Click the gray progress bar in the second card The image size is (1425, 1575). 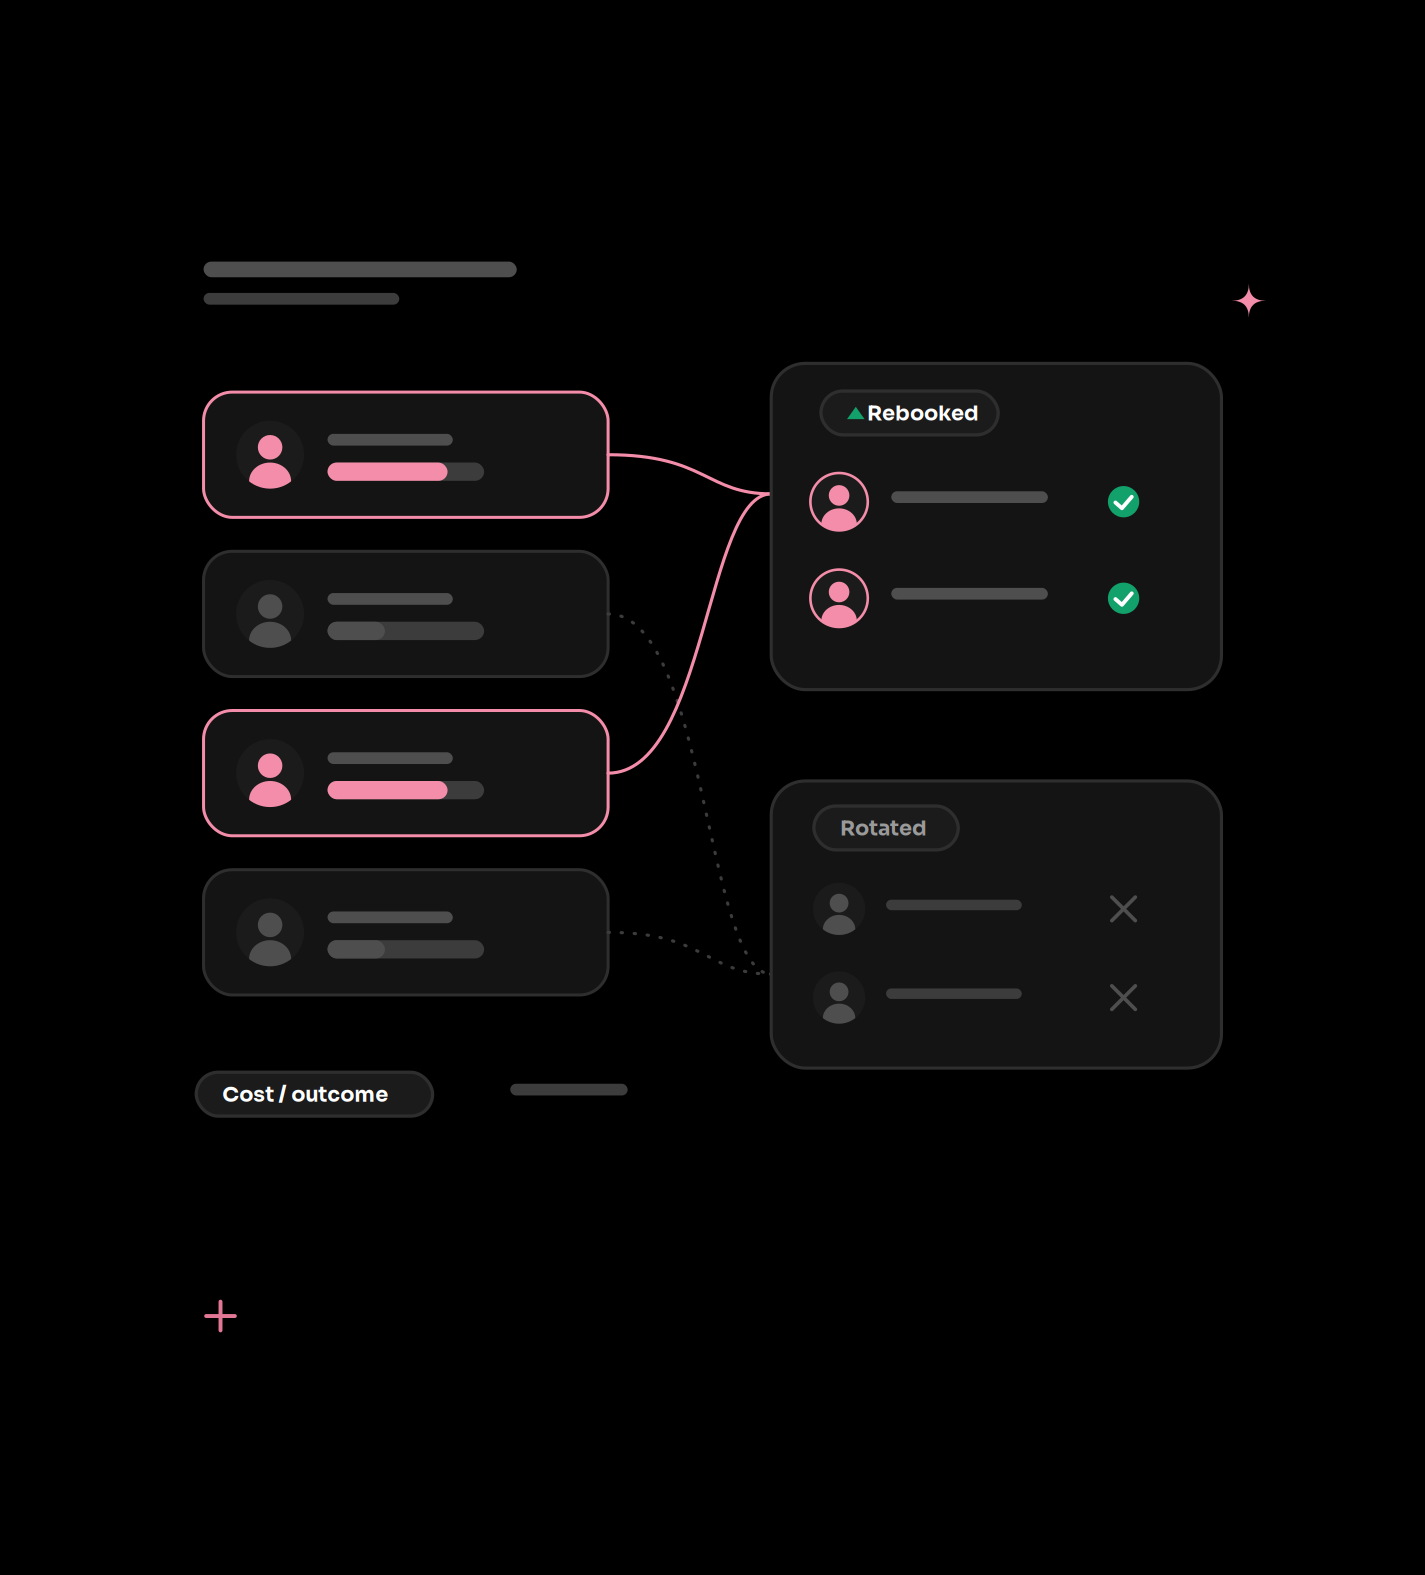(405, 631)
